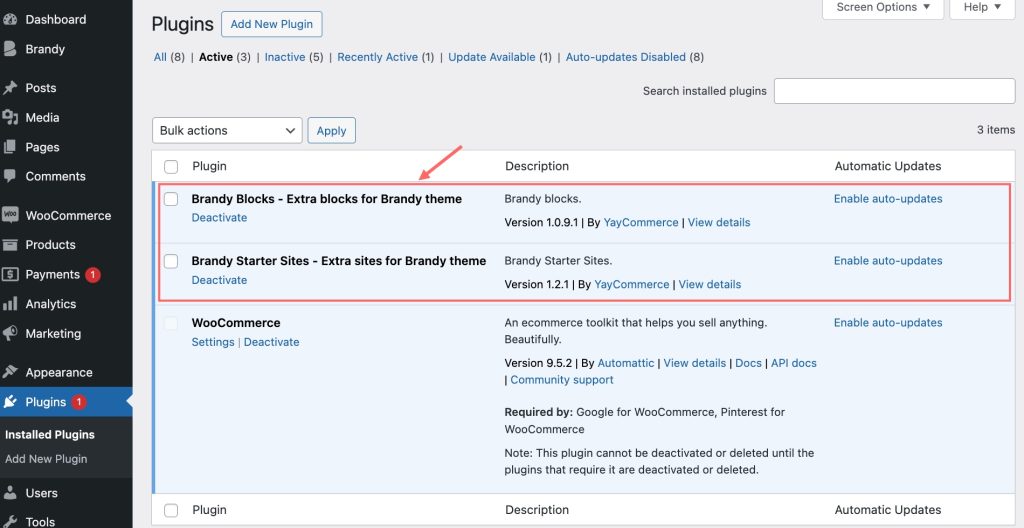The width and height of the screenshot is (1024, 528).
Task: Show the Active plugins filter
Action: tap(216, 58)
